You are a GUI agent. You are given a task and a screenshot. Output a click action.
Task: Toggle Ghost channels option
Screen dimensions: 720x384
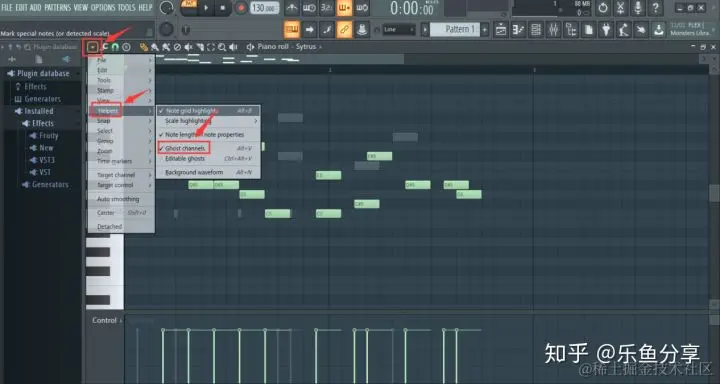pos(209,148)
